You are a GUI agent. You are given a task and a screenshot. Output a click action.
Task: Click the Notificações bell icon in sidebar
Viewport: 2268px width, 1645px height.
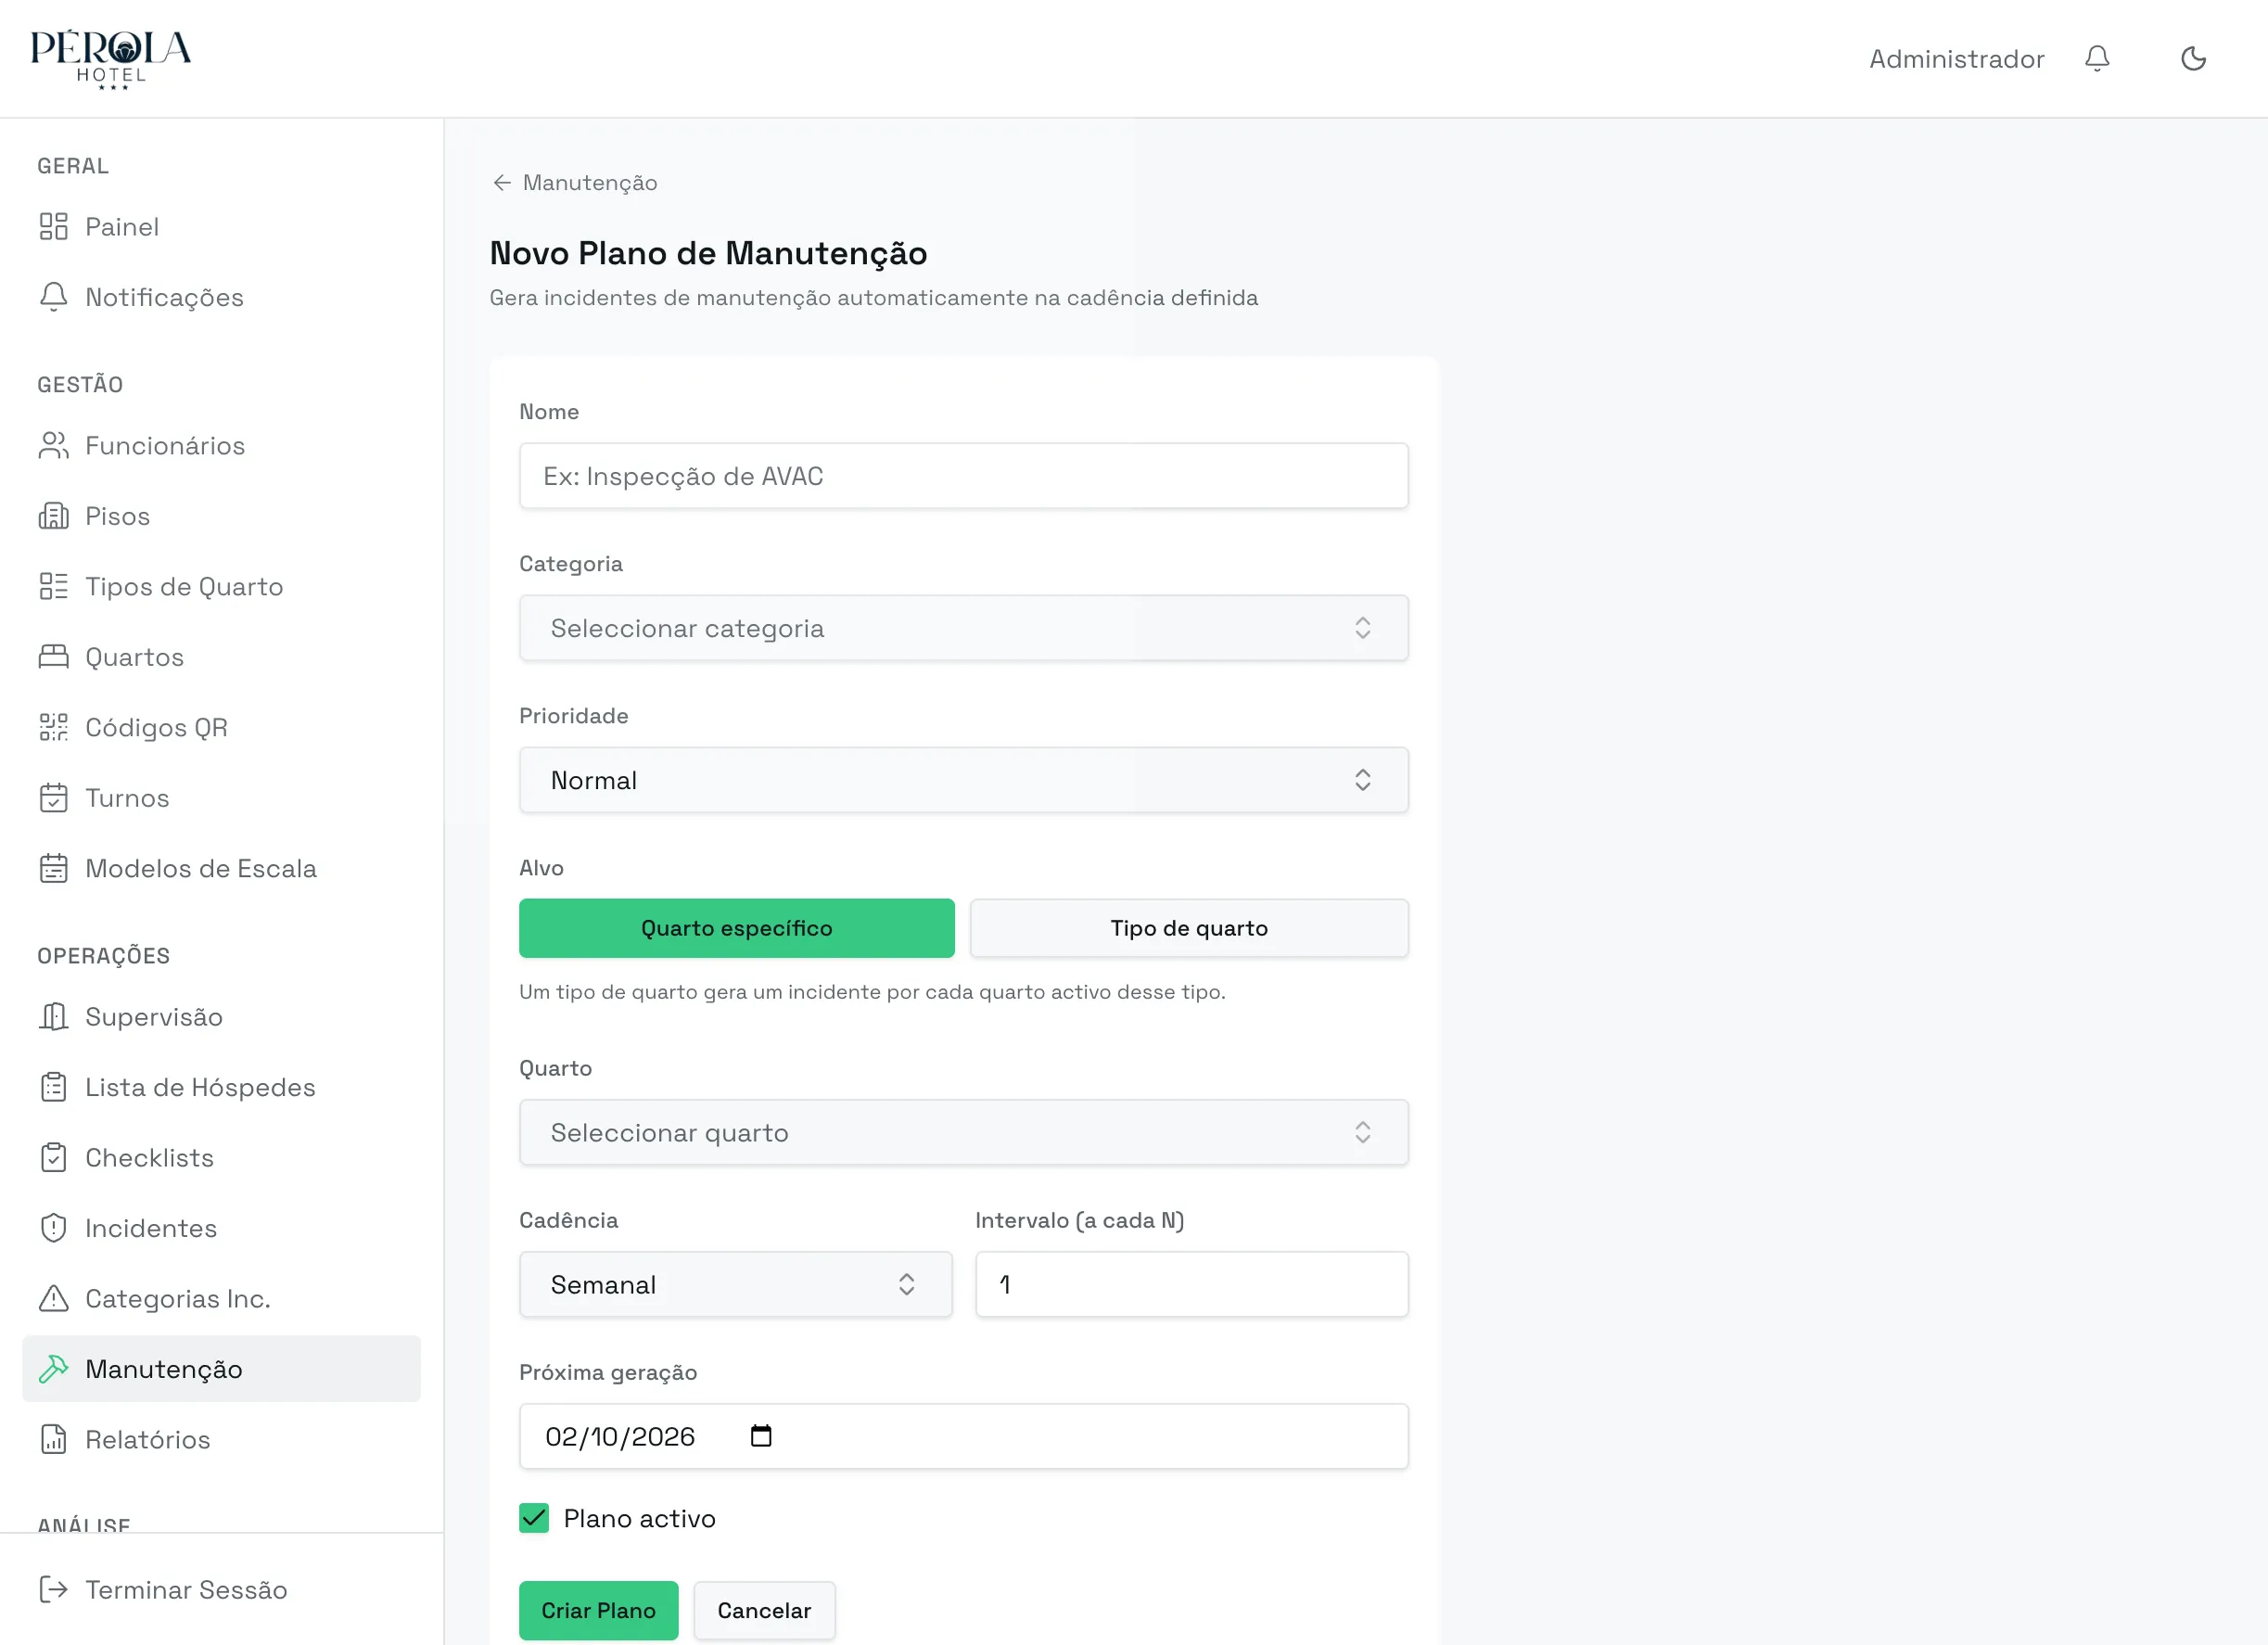[54, 297]
